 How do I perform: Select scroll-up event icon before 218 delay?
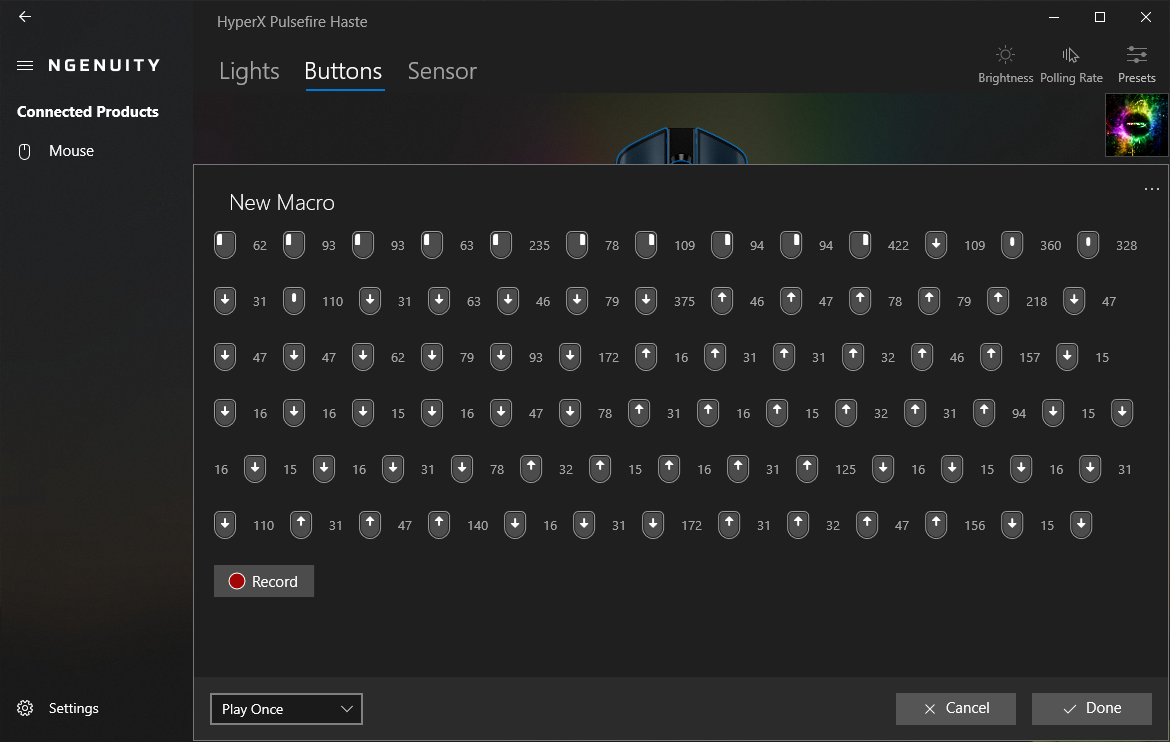[998, 301]
